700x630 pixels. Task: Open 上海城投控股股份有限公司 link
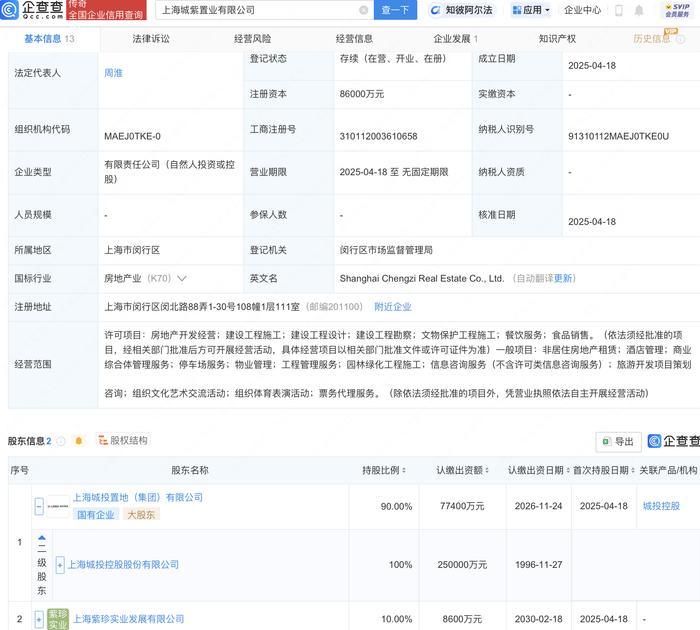pyautogui.click(x=123, y=565)
